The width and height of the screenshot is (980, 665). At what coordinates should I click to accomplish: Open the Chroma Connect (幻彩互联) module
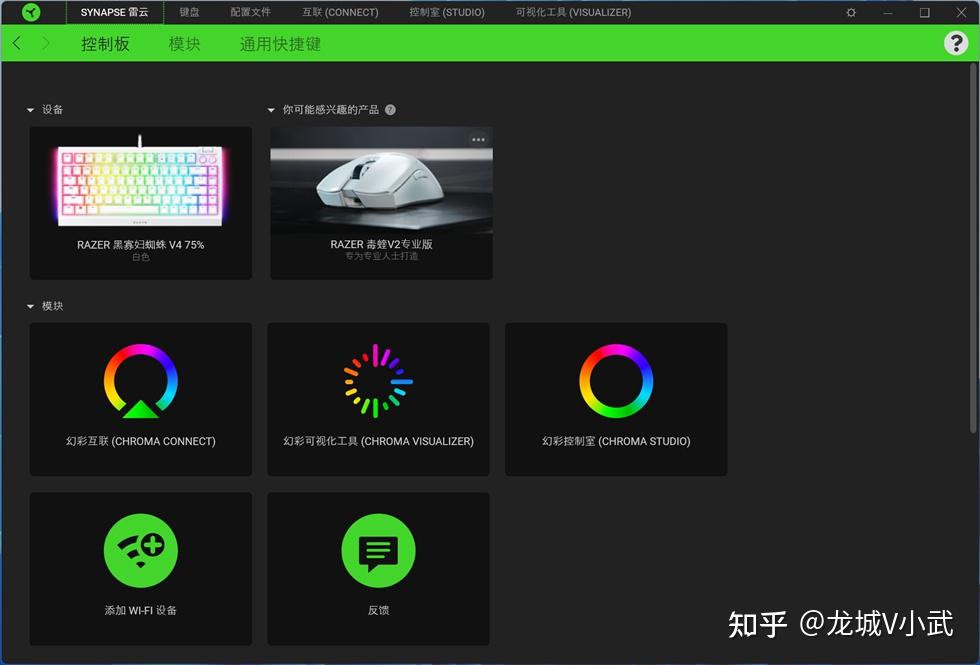(x=140, y=398)
